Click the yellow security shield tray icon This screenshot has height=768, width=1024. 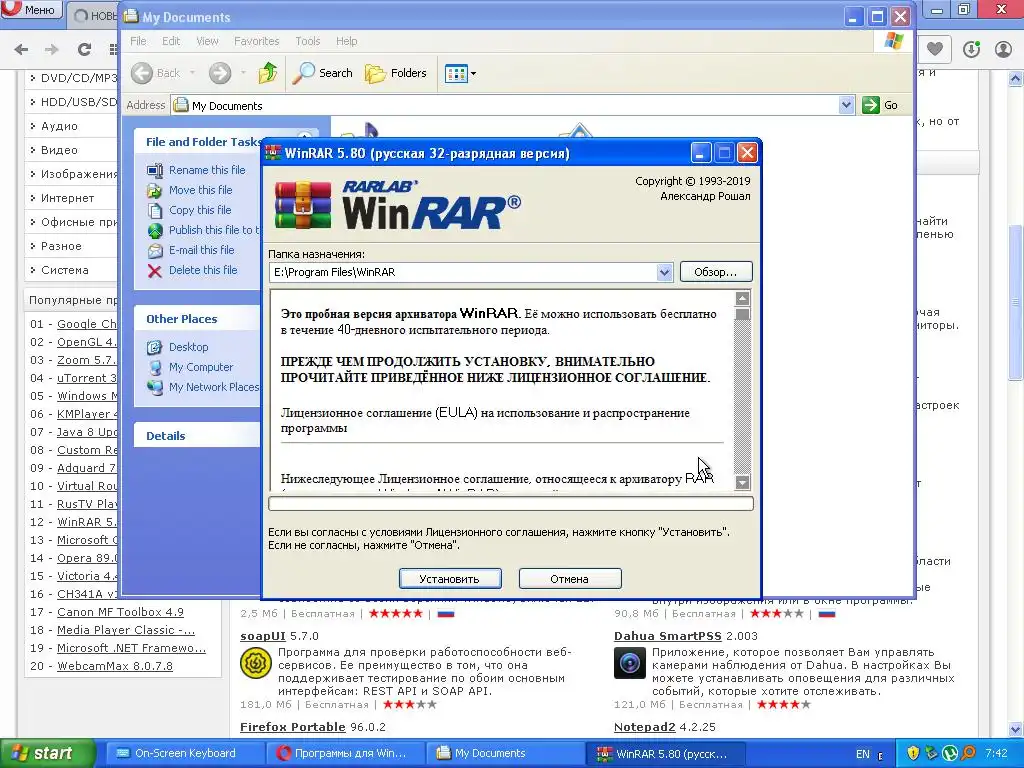tap(913, 754)
